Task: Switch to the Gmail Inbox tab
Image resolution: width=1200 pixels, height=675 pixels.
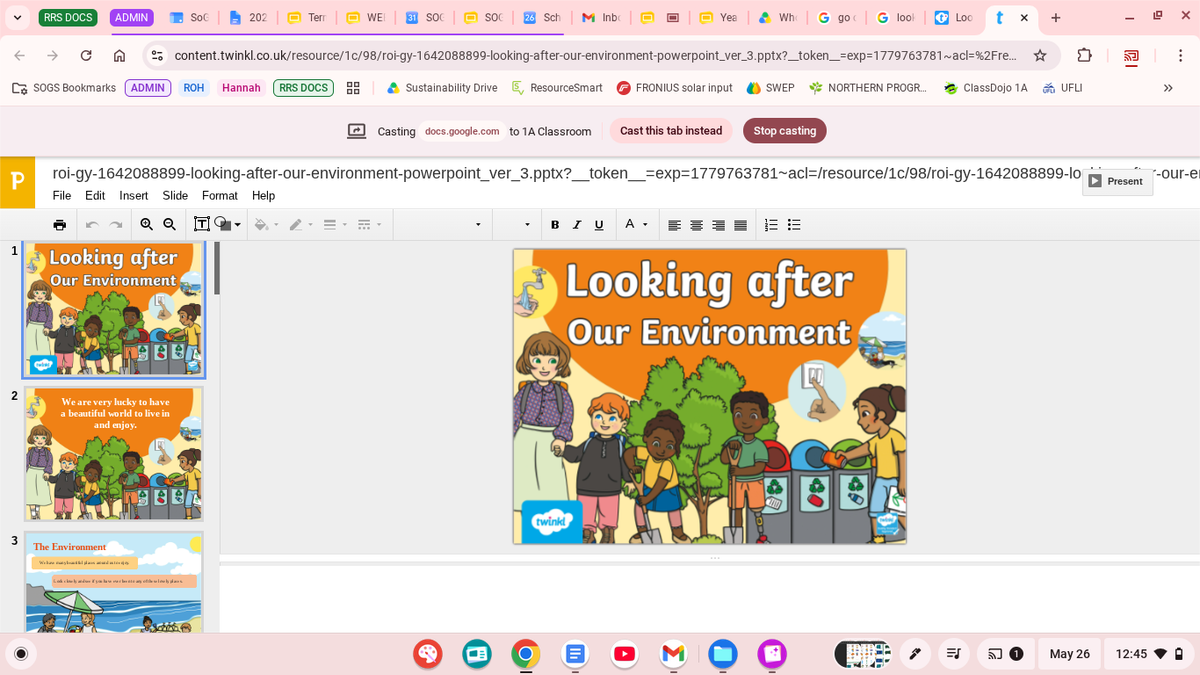Action: click(600, 17)
